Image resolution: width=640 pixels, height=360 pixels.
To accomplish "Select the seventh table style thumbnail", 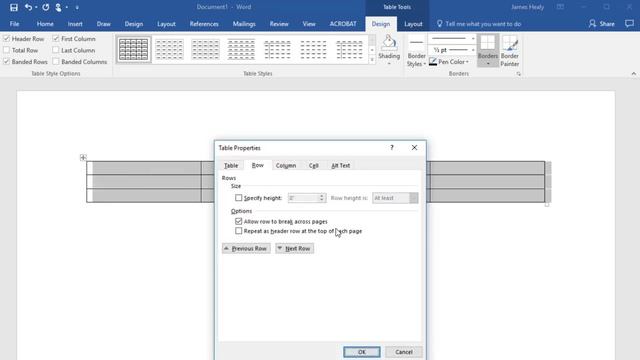I will pos(349,49).
